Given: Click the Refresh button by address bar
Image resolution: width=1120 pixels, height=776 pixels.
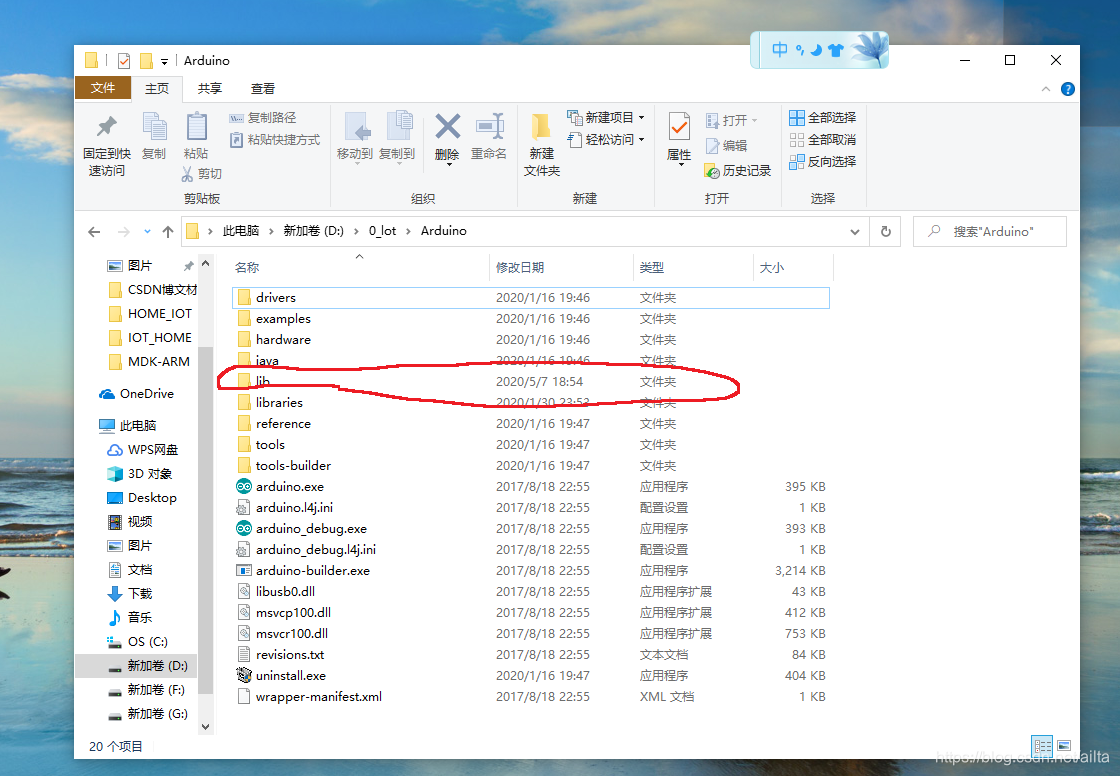Looking at the screenshot, I should pyautogui.click(x=886, y=232).
